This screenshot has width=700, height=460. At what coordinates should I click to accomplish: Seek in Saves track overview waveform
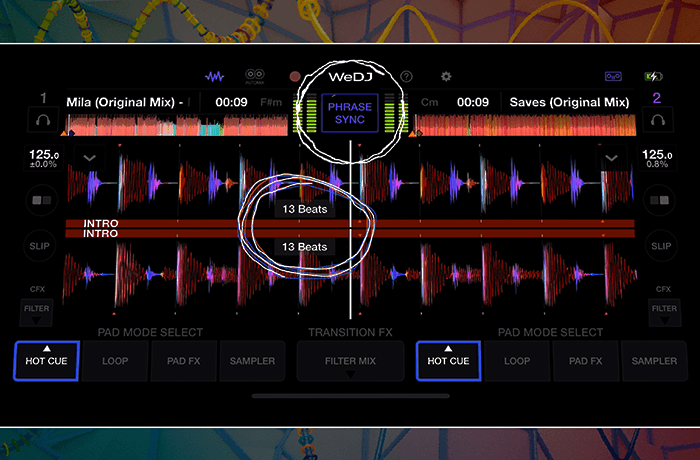[x=525, y=125]
